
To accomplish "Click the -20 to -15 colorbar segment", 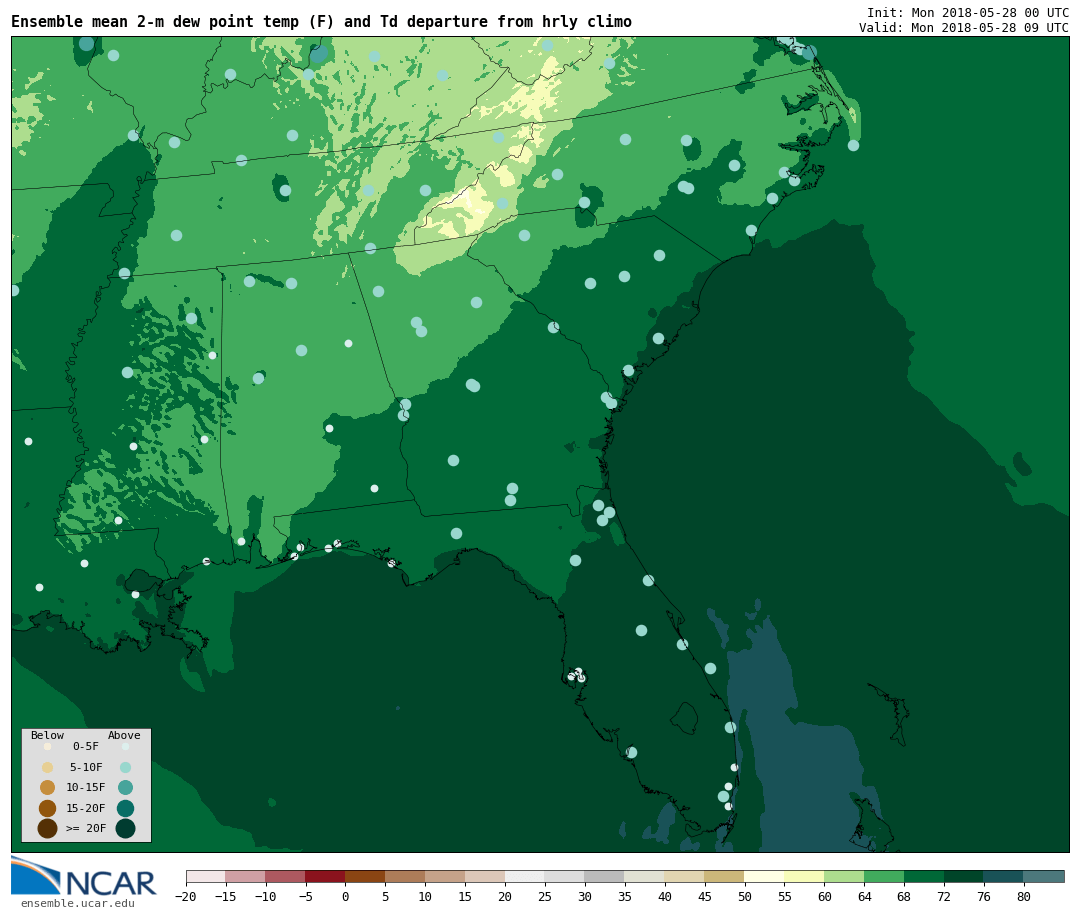I will pos(205,876).
